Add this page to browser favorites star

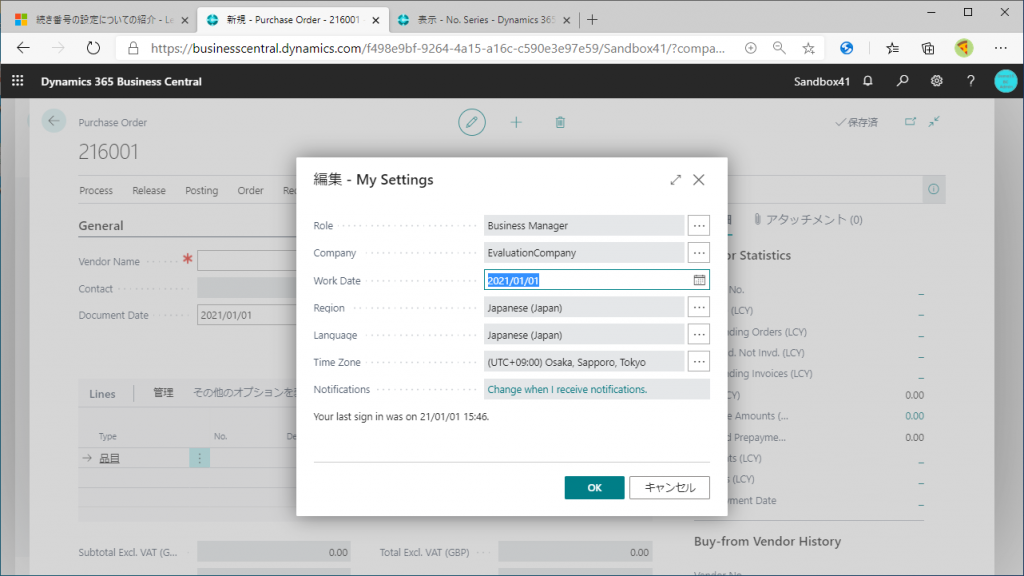point(808,48)
